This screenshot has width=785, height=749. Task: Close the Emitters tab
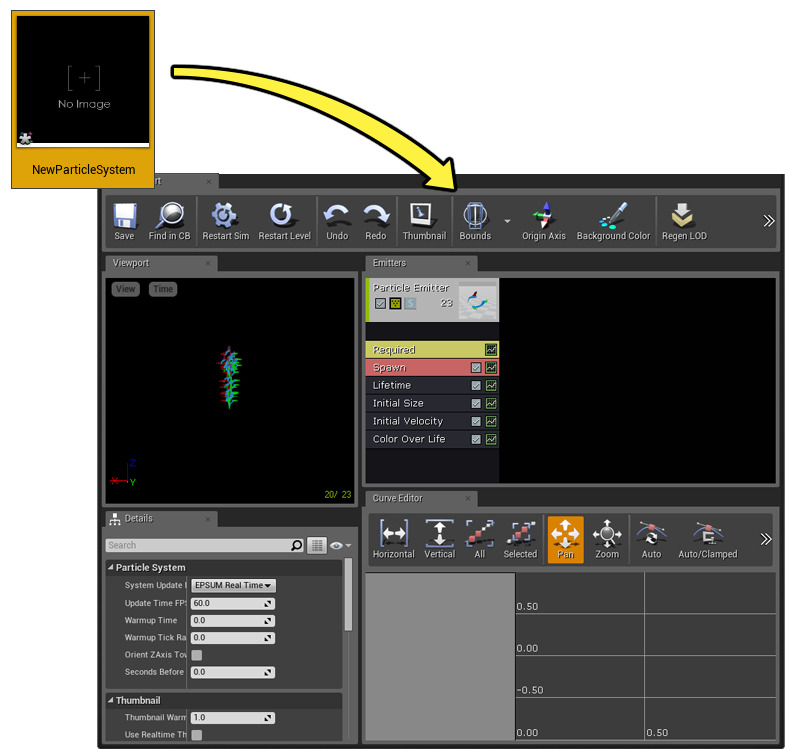click(468, 263)
